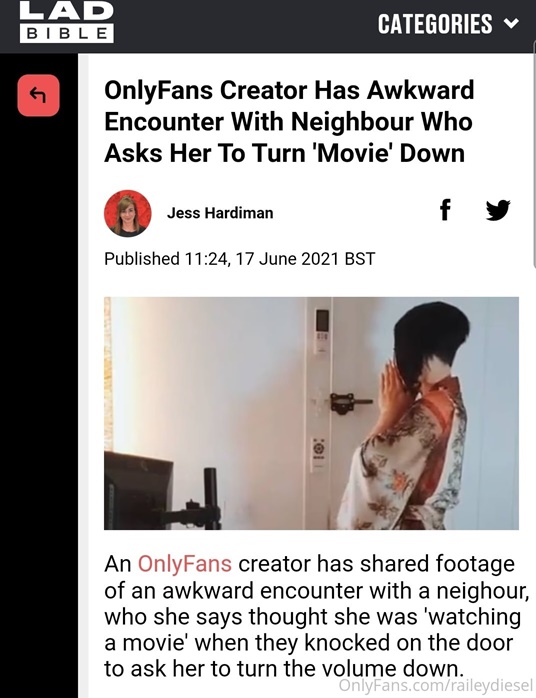The height and width of the screenshot is (698, 536).
Task: Click the headline about the awkward neighbour encounter
Action: click(x=289, y=122)
